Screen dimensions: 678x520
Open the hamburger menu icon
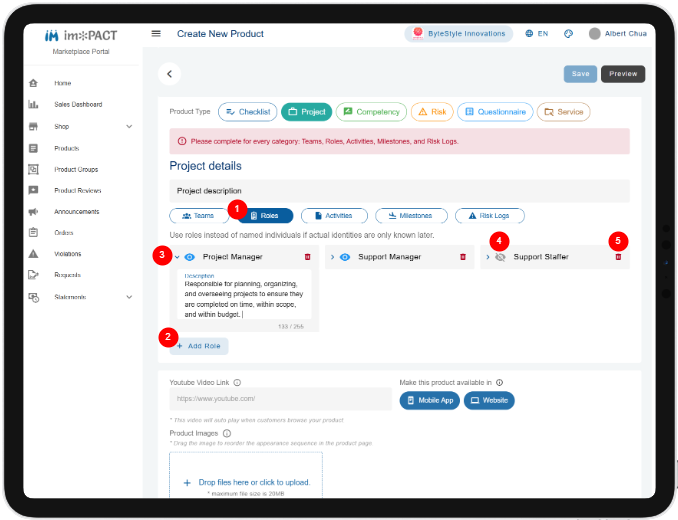tap(156, 33)
